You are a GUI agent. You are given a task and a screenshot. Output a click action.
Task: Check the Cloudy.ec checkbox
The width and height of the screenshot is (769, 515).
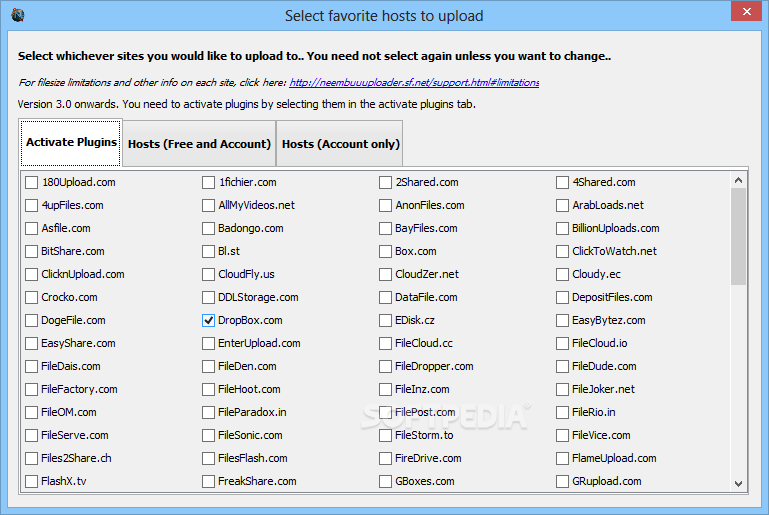[562, 275]
